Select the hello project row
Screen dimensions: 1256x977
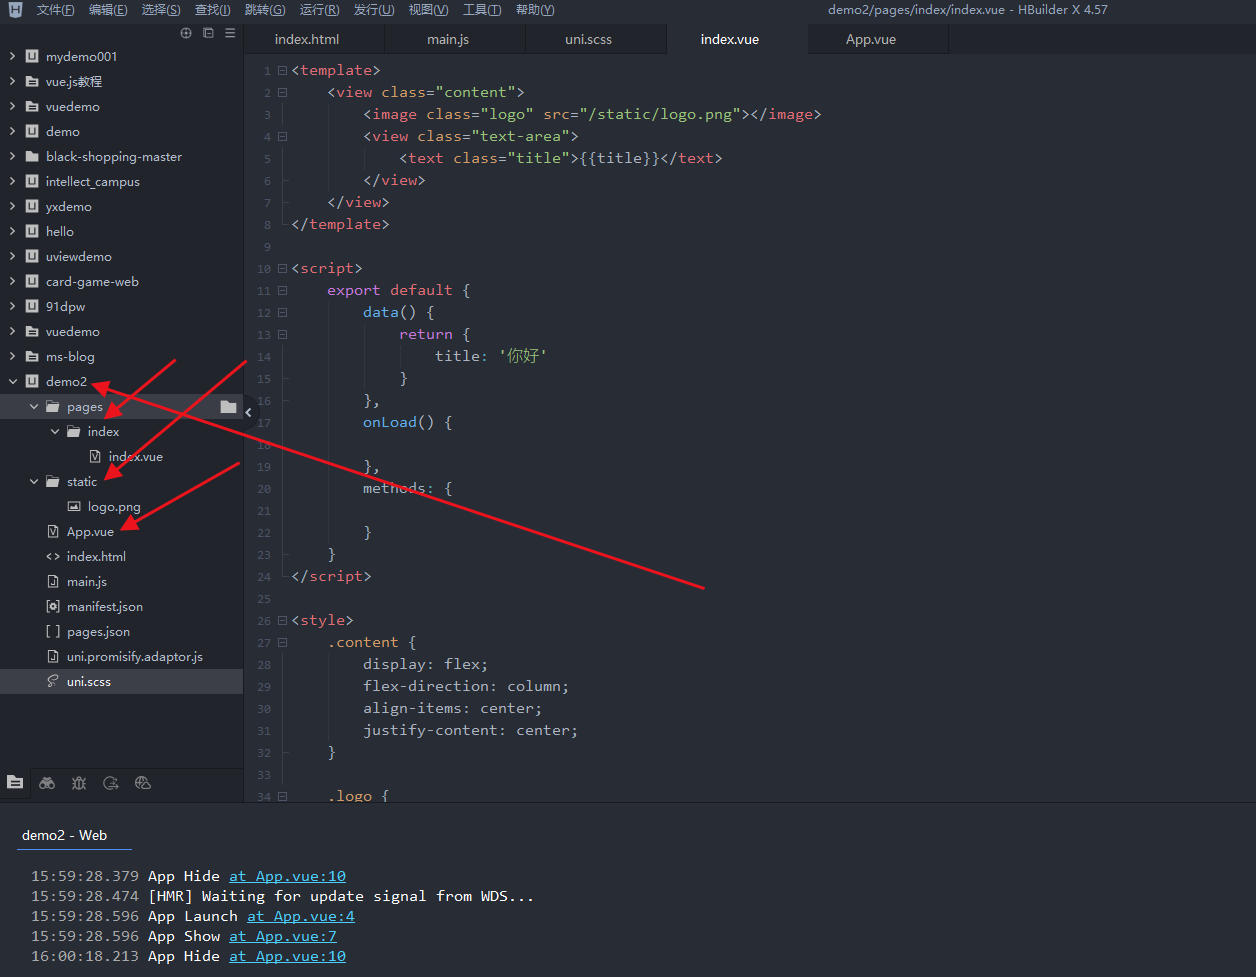click(x=121, y=232)
